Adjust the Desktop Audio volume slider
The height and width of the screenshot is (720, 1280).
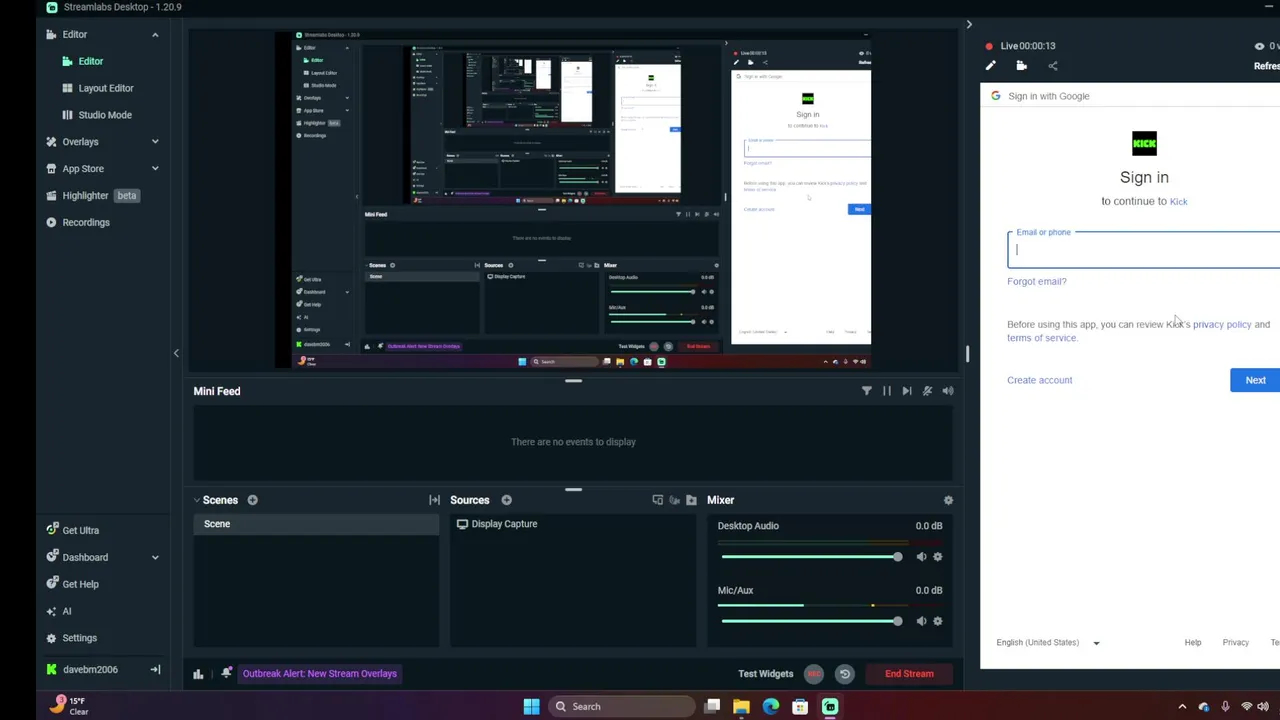pyautogui.click(x=811, y=557)
